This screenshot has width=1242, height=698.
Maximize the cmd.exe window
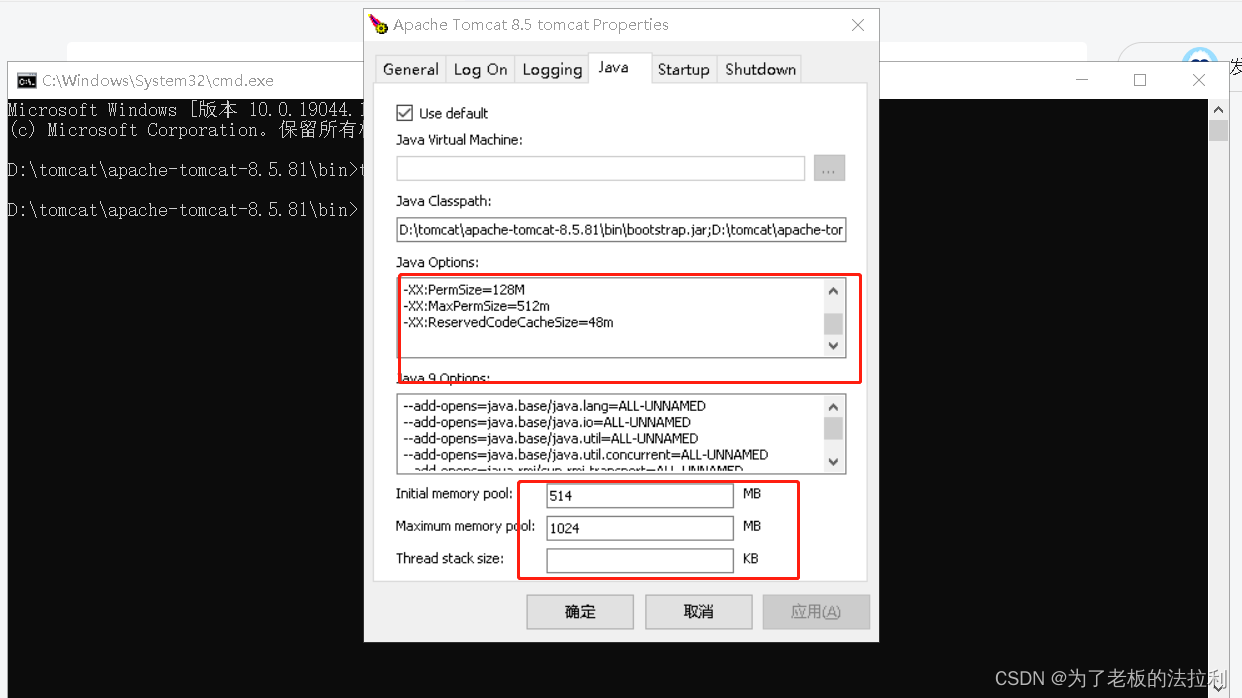click(x=1140, y=80)
